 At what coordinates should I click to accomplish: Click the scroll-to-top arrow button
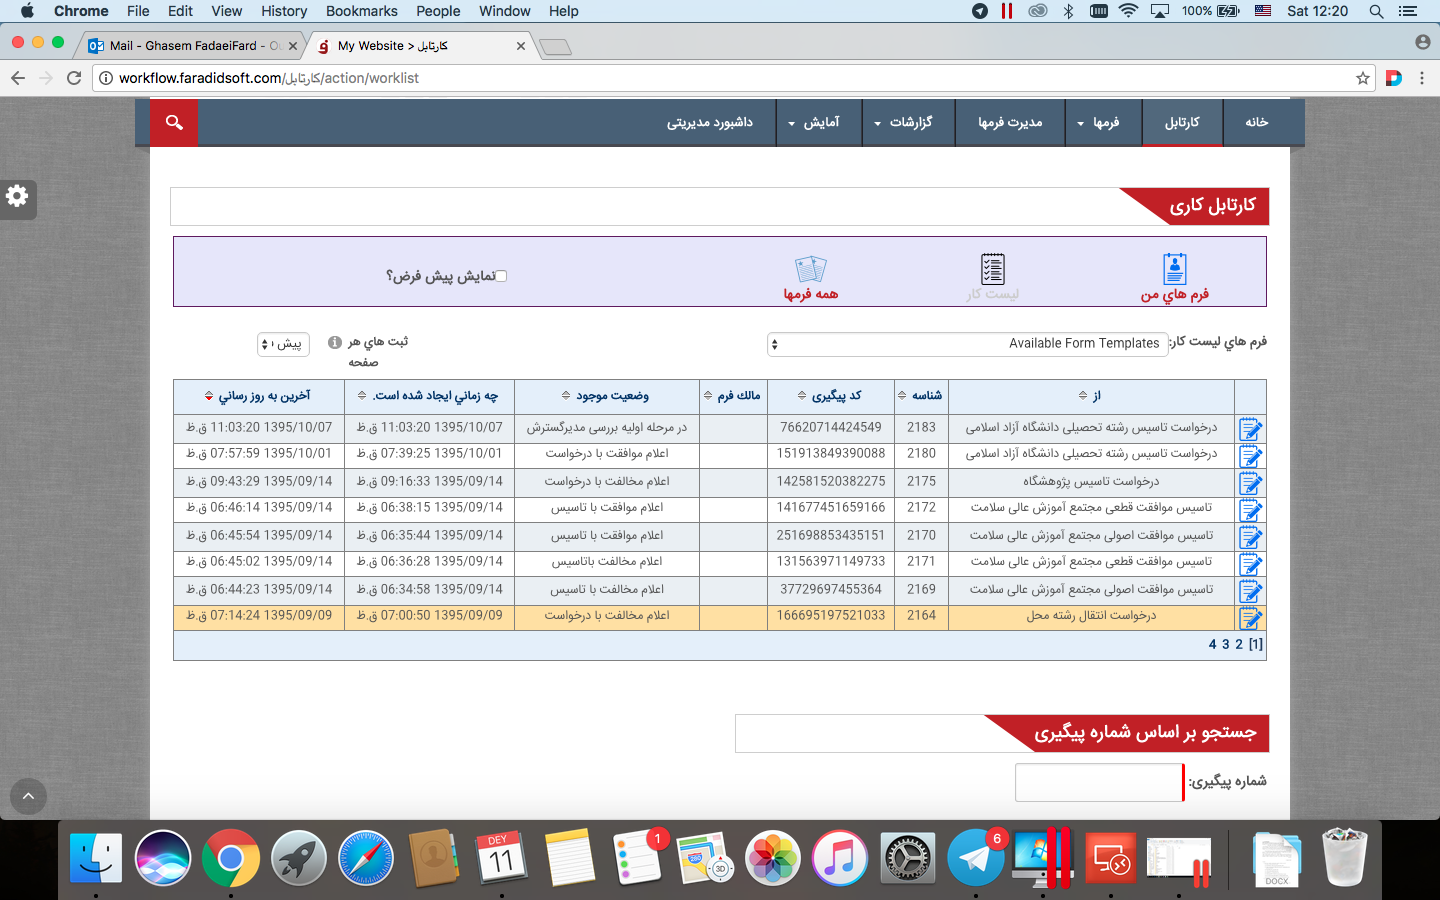(28, 796)
